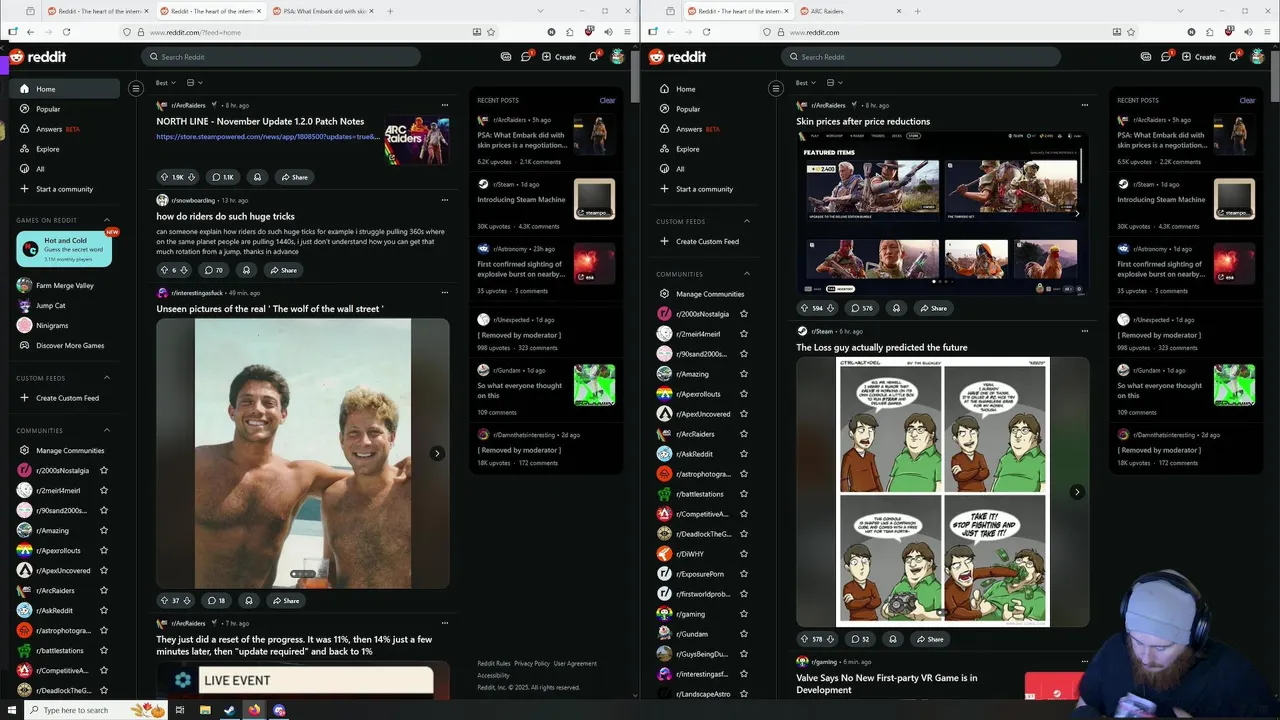
Task: Open Steam store link in patch notes post
Action: [268, 137]
